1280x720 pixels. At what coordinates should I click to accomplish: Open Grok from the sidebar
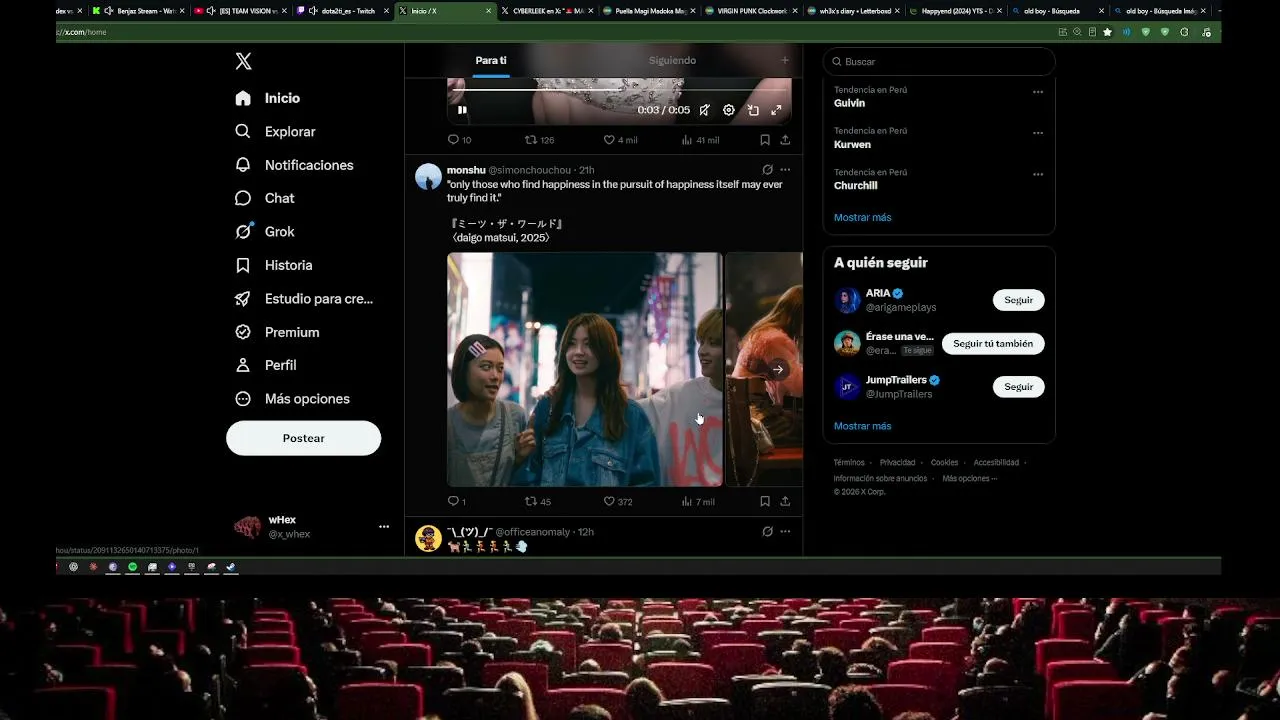click(265, 231)
